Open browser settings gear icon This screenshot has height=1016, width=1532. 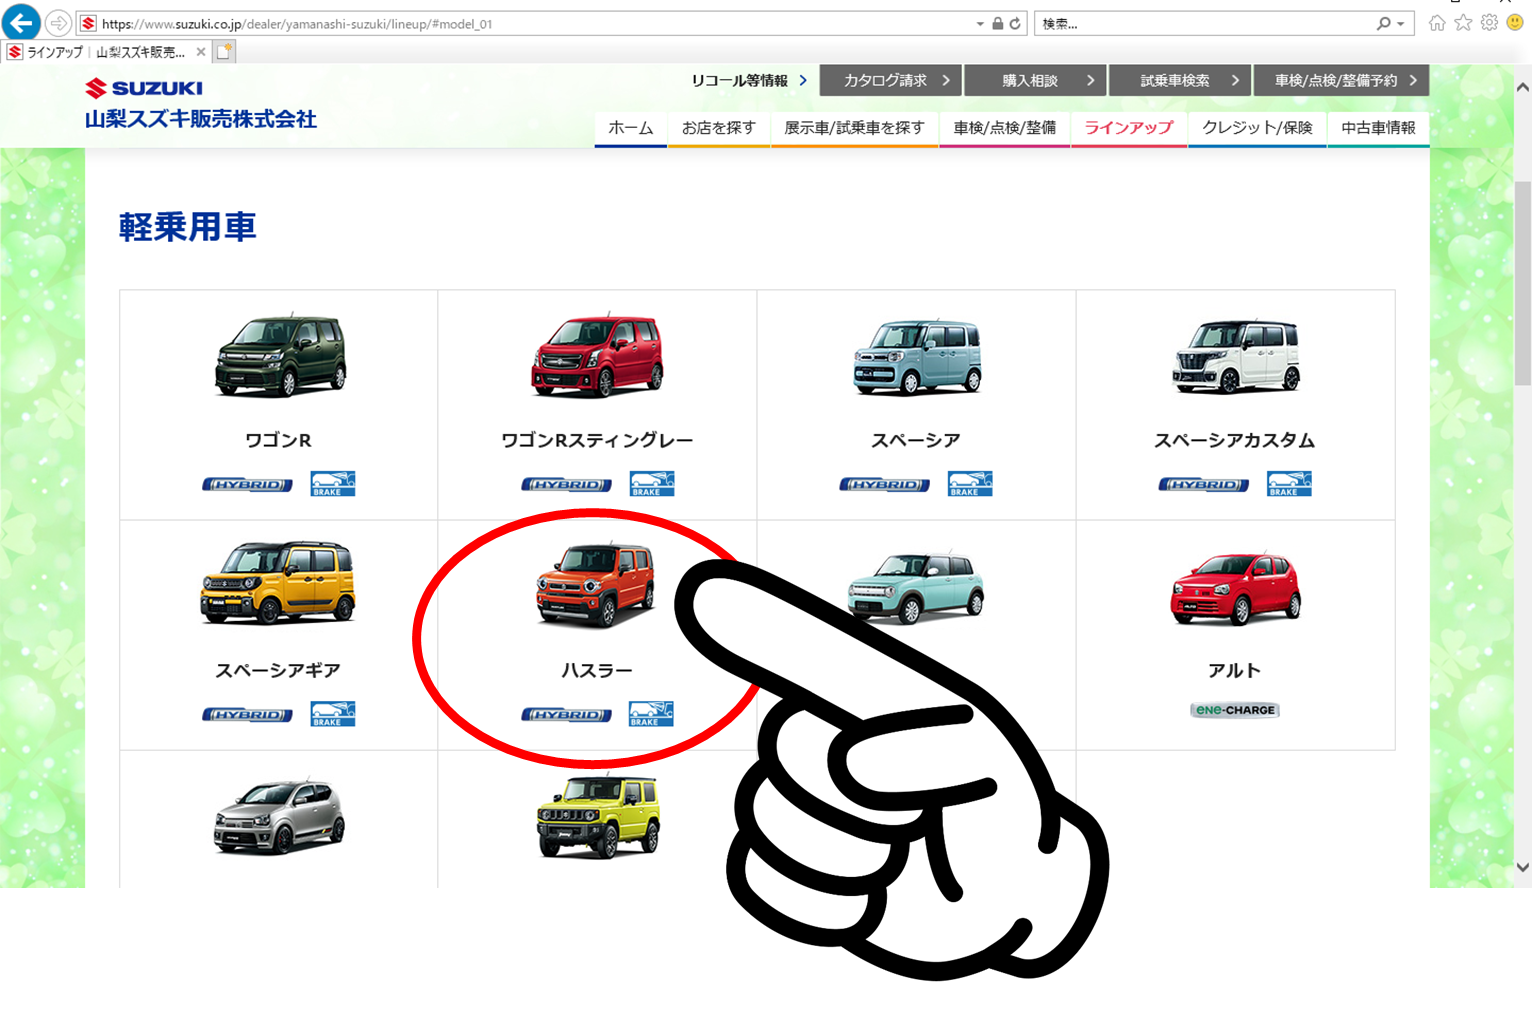pyautogui.click(x=1489, y=23)
